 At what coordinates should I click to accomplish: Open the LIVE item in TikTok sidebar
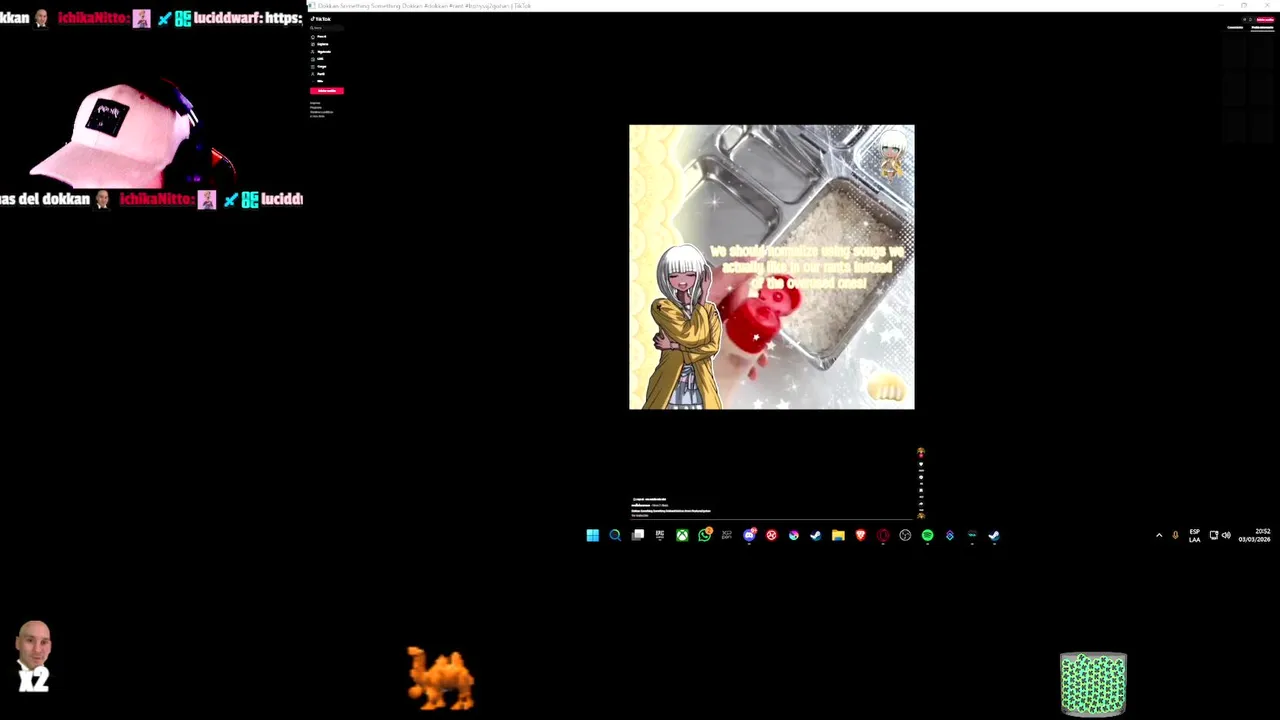click(x=318, y=59)
